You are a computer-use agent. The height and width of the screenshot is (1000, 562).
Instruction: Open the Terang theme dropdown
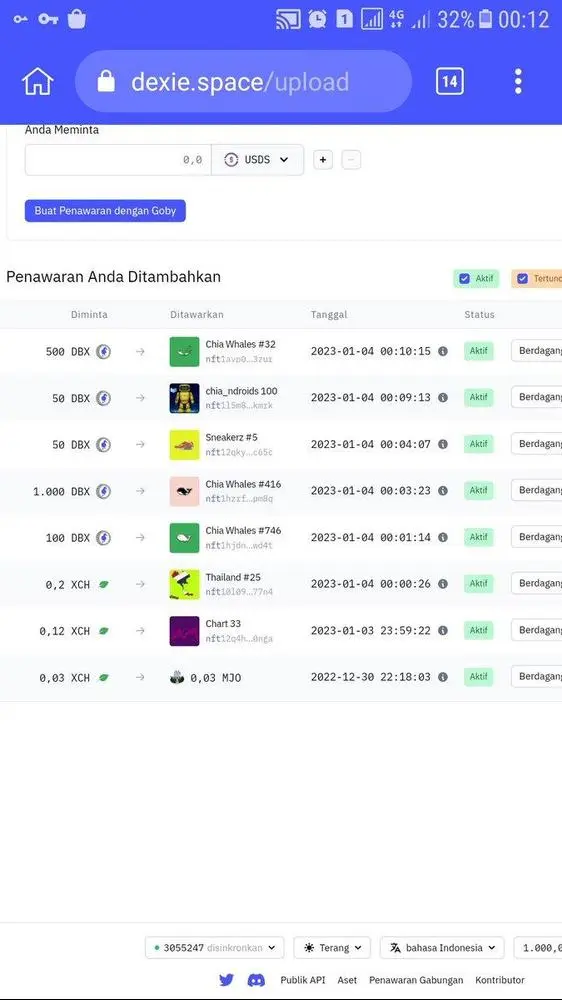coord(332,948)
